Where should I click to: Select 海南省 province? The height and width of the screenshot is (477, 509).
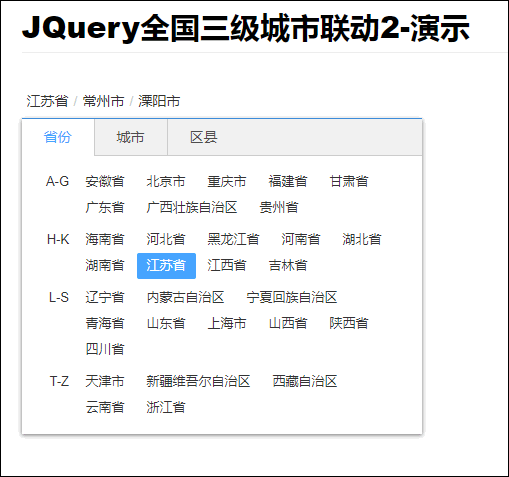click(105, 239)
